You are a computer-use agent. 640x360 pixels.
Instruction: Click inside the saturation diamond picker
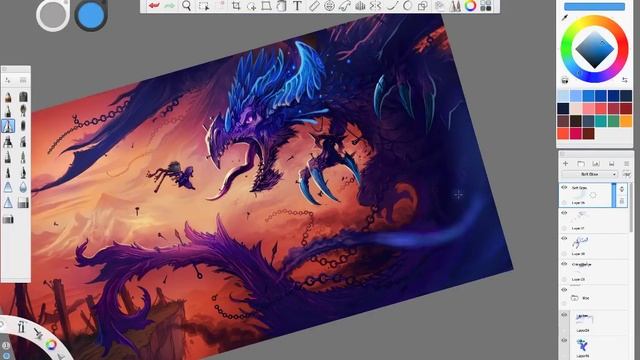594,49
